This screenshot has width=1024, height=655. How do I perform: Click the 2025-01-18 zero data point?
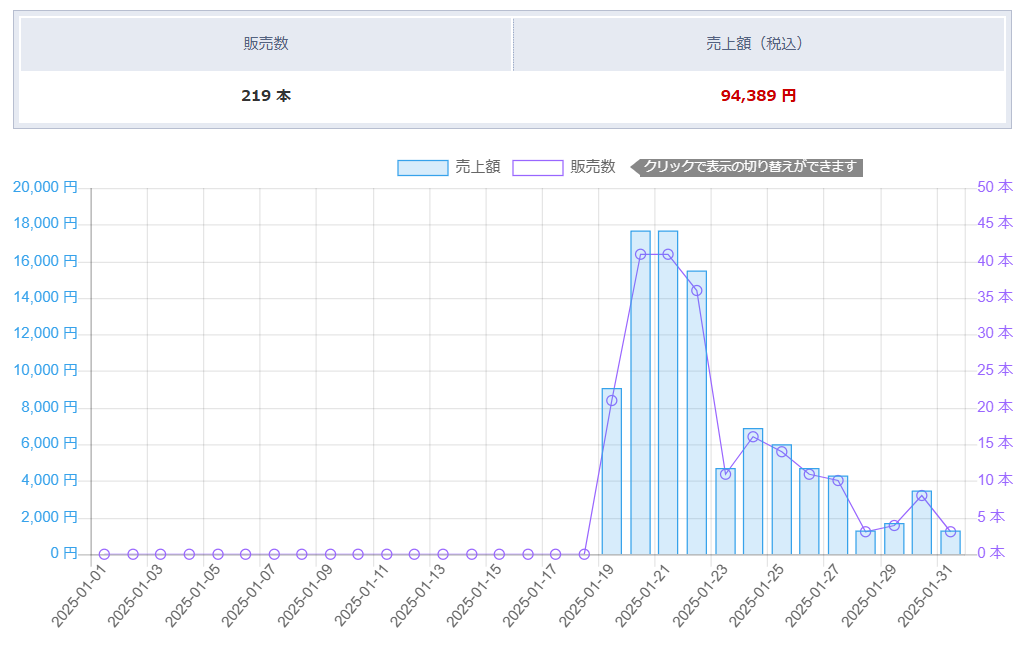point(584,554)
